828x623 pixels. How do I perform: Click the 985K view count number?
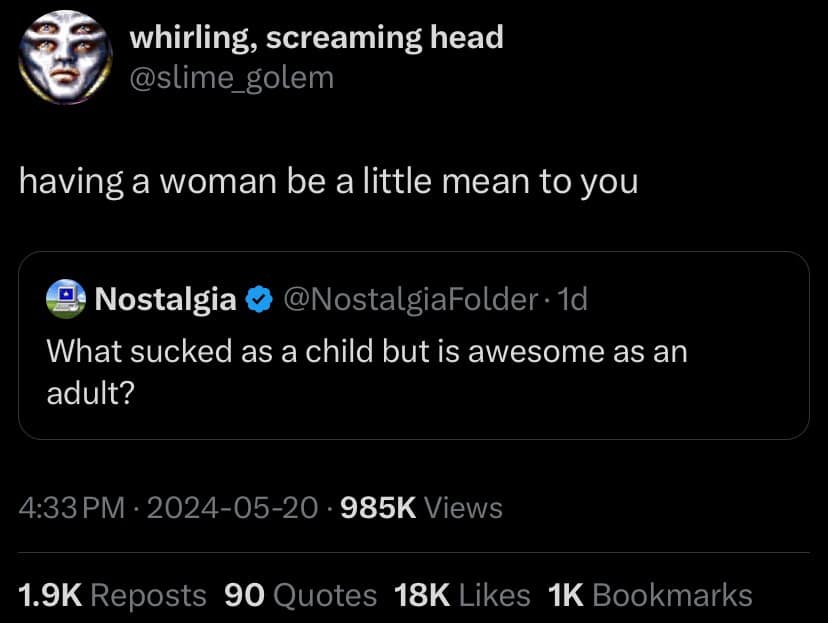point(378,508)
